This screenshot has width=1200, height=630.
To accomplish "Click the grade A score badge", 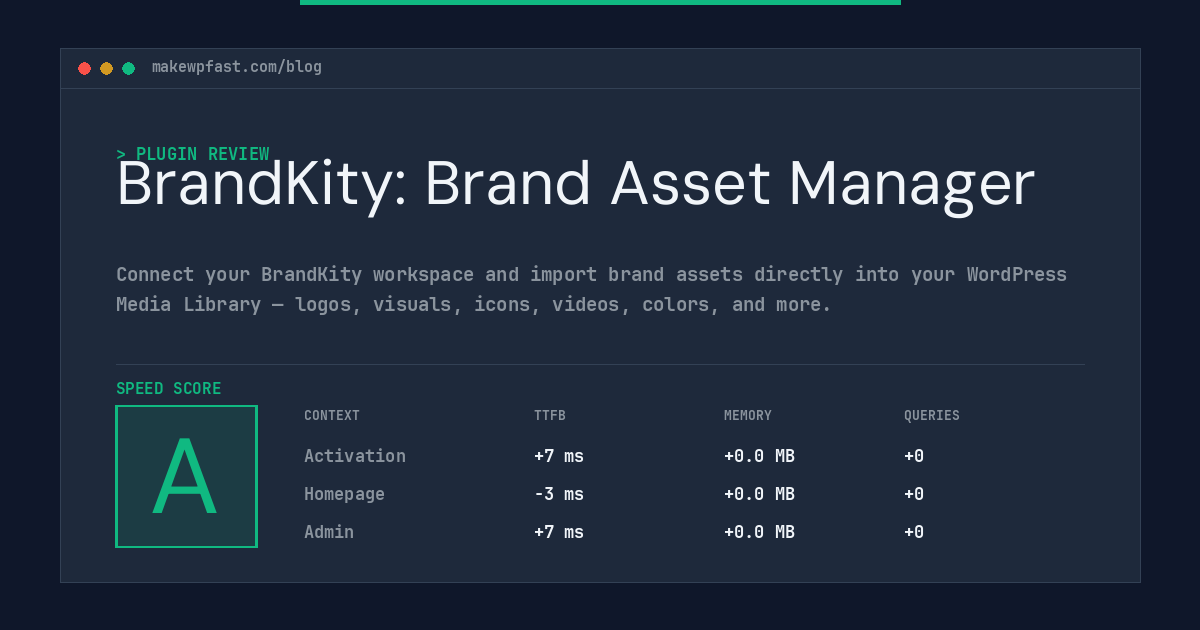I will [187, 476].
